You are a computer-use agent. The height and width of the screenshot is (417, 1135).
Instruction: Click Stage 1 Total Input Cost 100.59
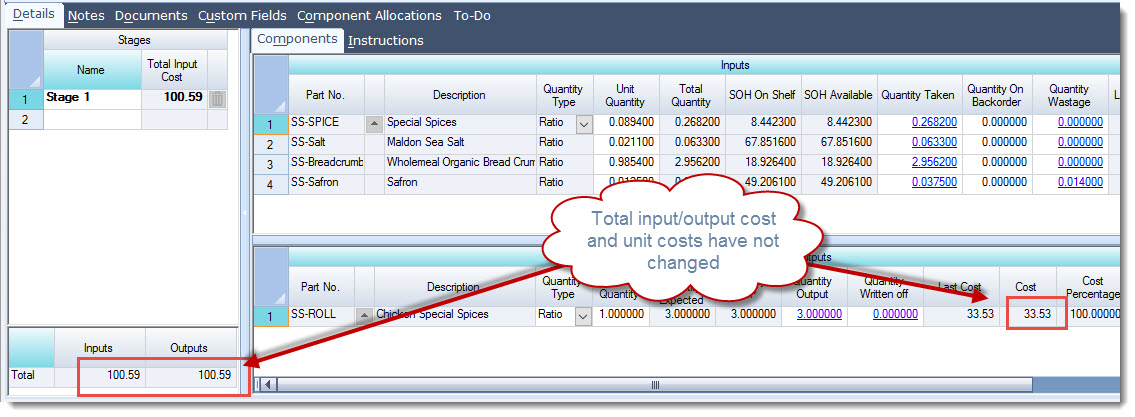point(174,97)
